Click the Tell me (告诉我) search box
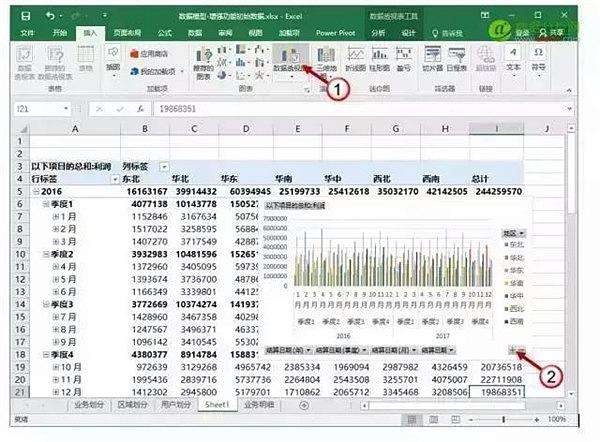Viewport: 600px width, 442px height. [447, 34]
